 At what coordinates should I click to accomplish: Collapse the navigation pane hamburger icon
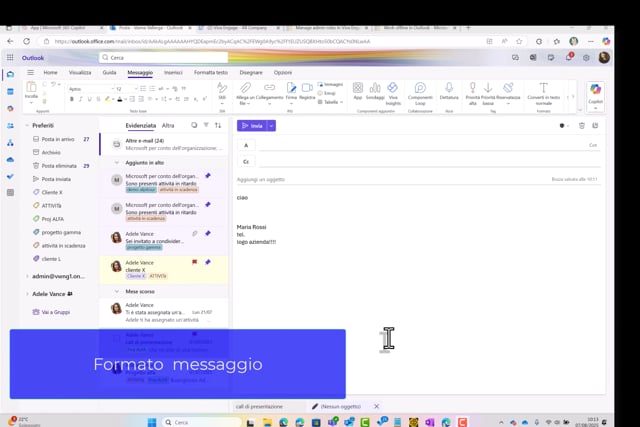pos(31,72)
